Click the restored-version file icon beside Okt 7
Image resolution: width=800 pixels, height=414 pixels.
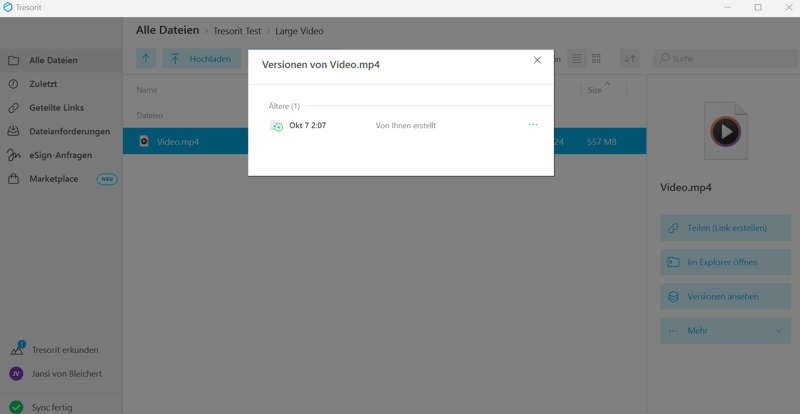276,126
